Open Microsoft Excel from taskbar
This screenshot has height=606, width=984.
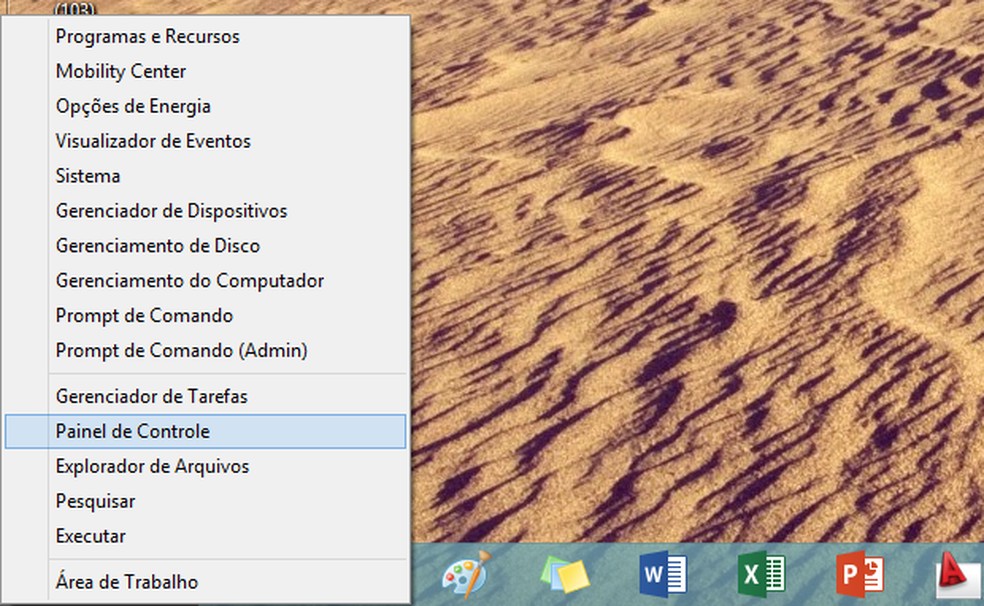pos(761,574)
